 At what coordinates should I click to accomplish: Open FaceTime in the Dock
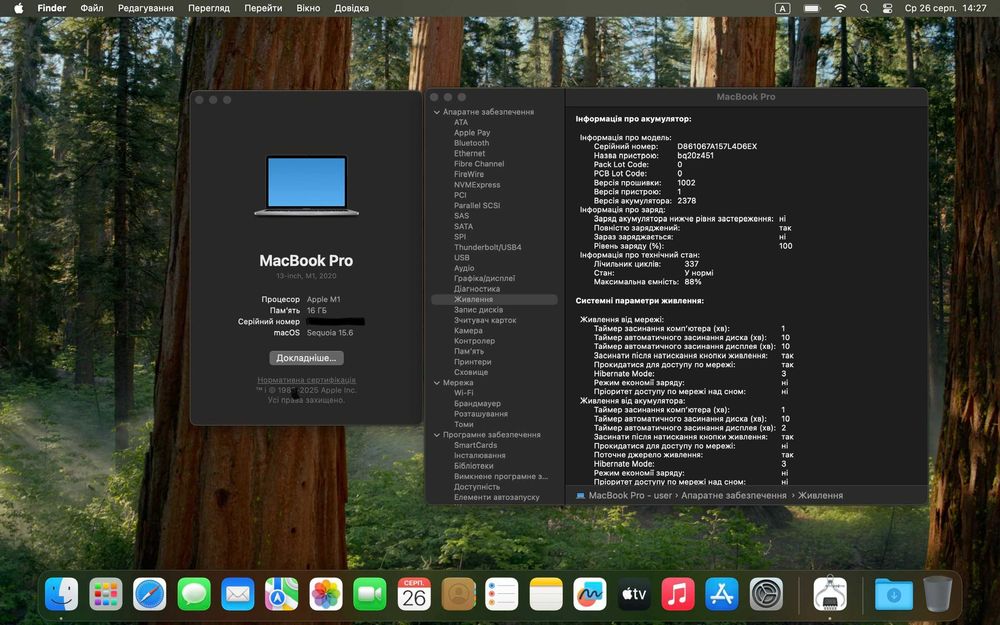tap(370, 594)
